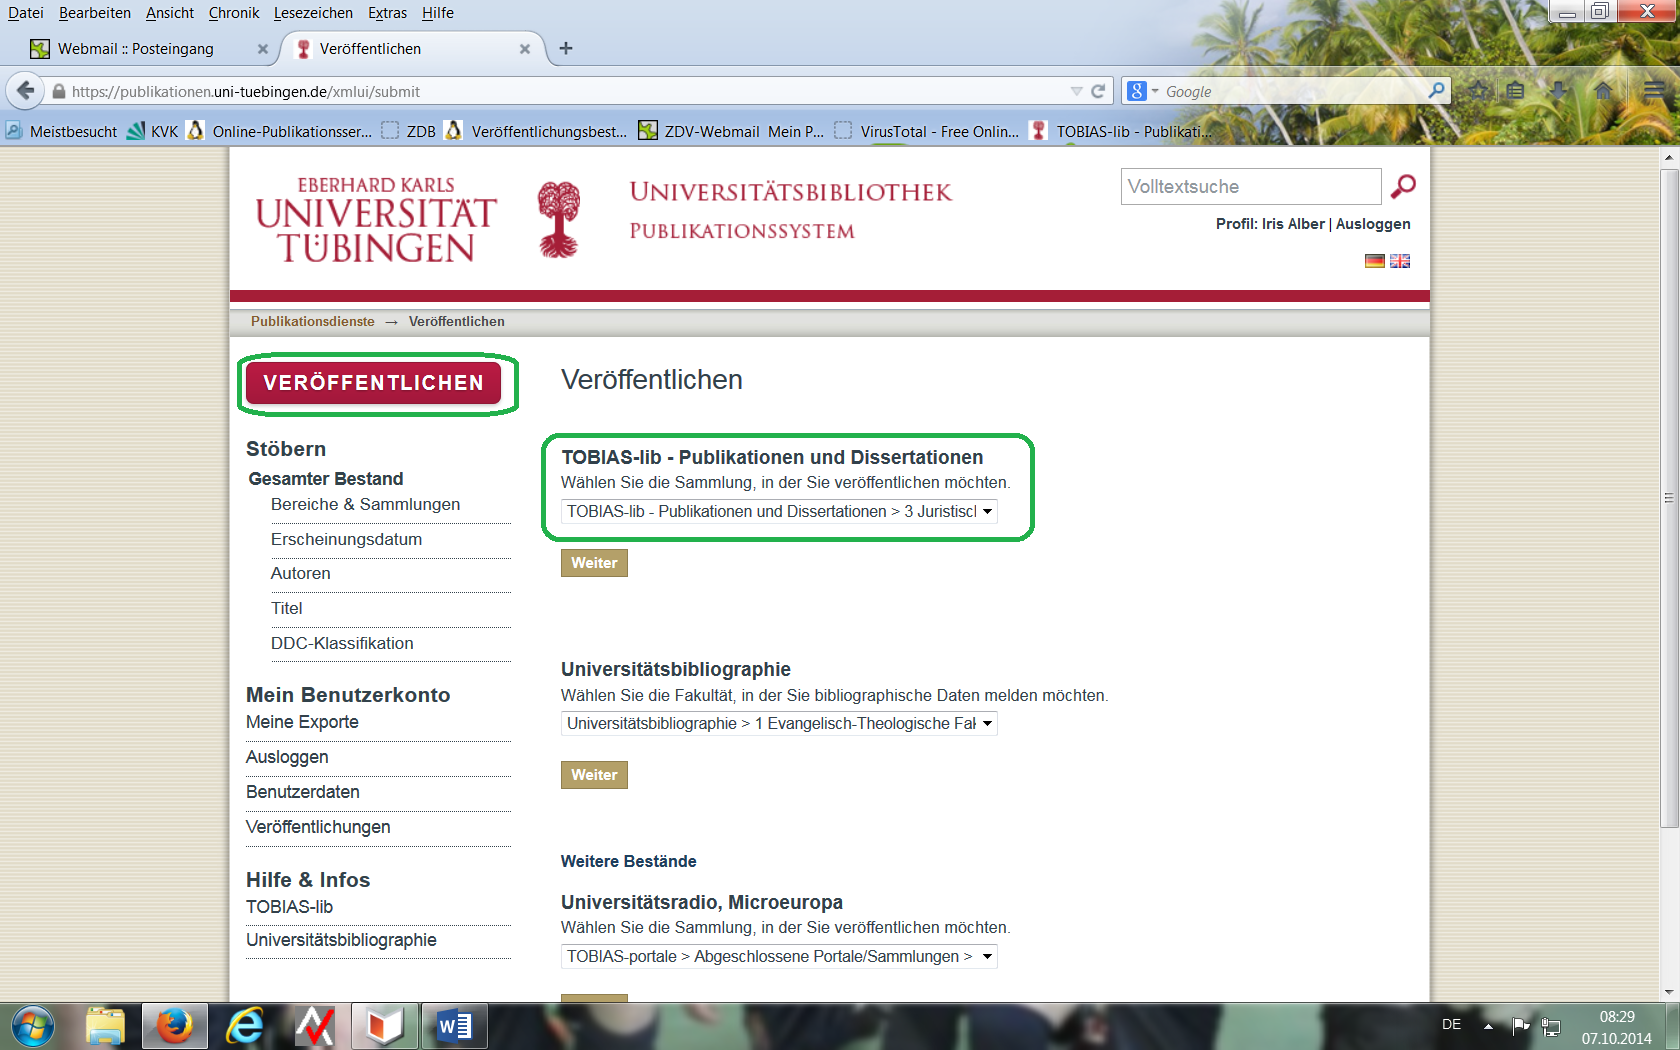Open Universitätsbibliographie help link in sidebar
This screenshot has height=1050, width=1680.
pos(341,940)
